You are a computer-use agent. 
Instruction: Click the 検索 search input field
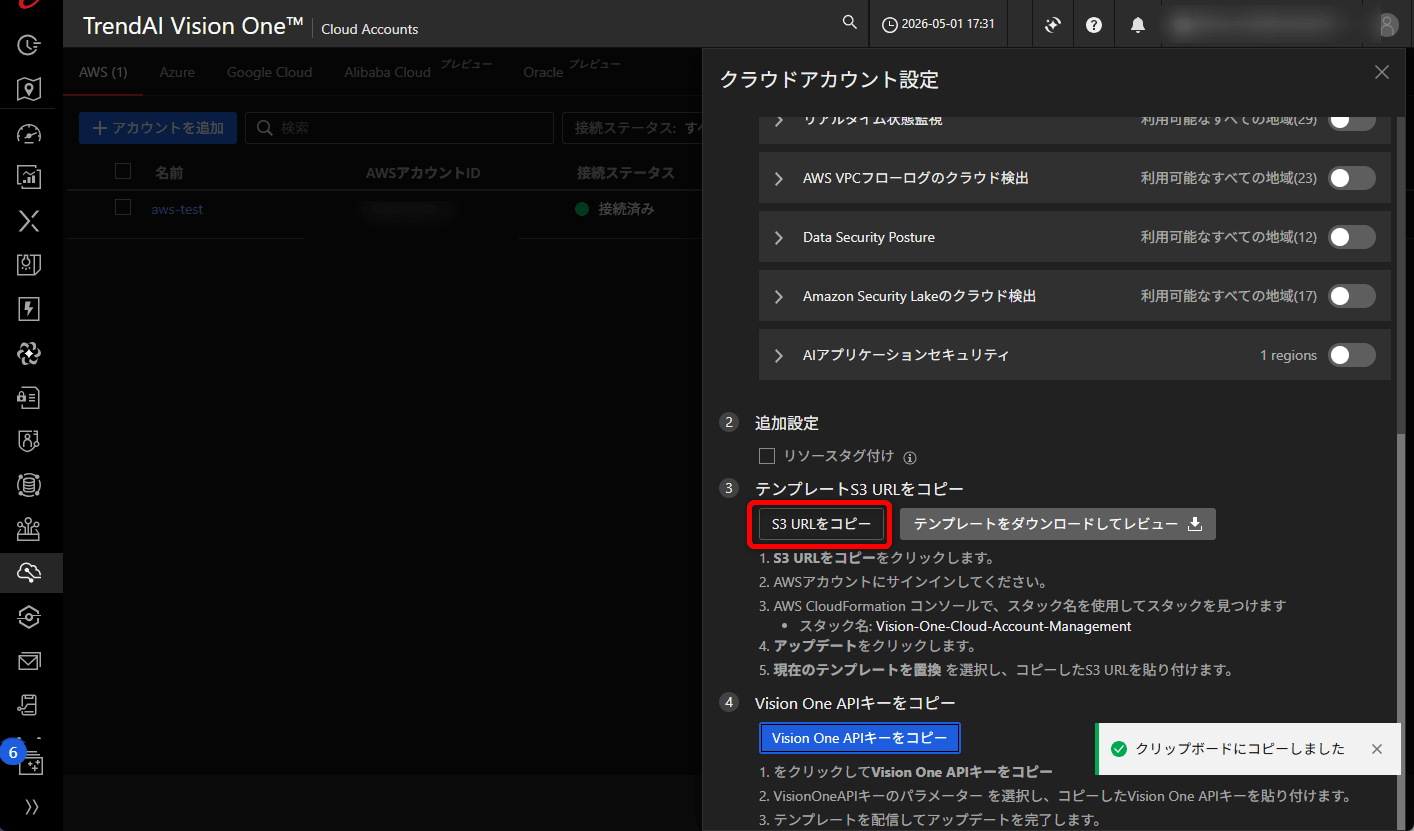click(x=399, y=128)
